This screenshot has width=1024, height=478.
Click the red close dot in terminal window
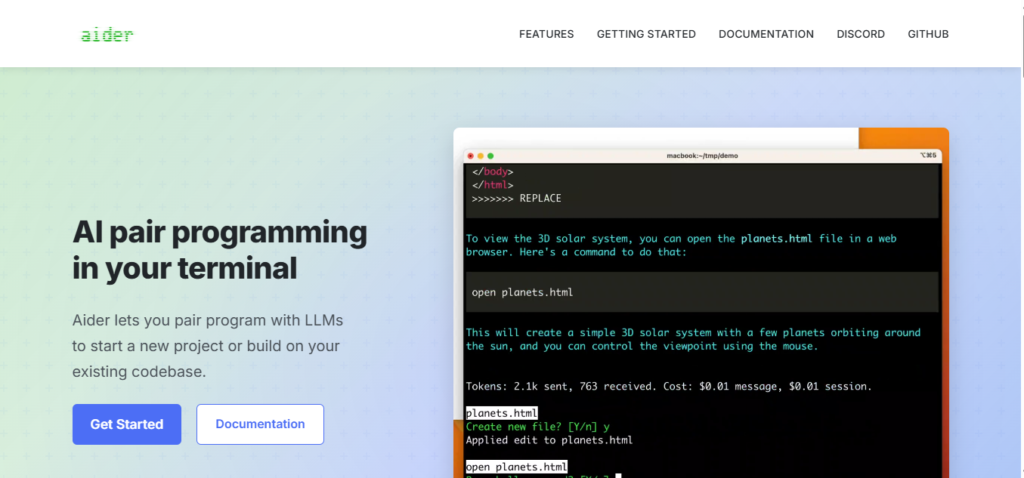[x=471, y=156]
